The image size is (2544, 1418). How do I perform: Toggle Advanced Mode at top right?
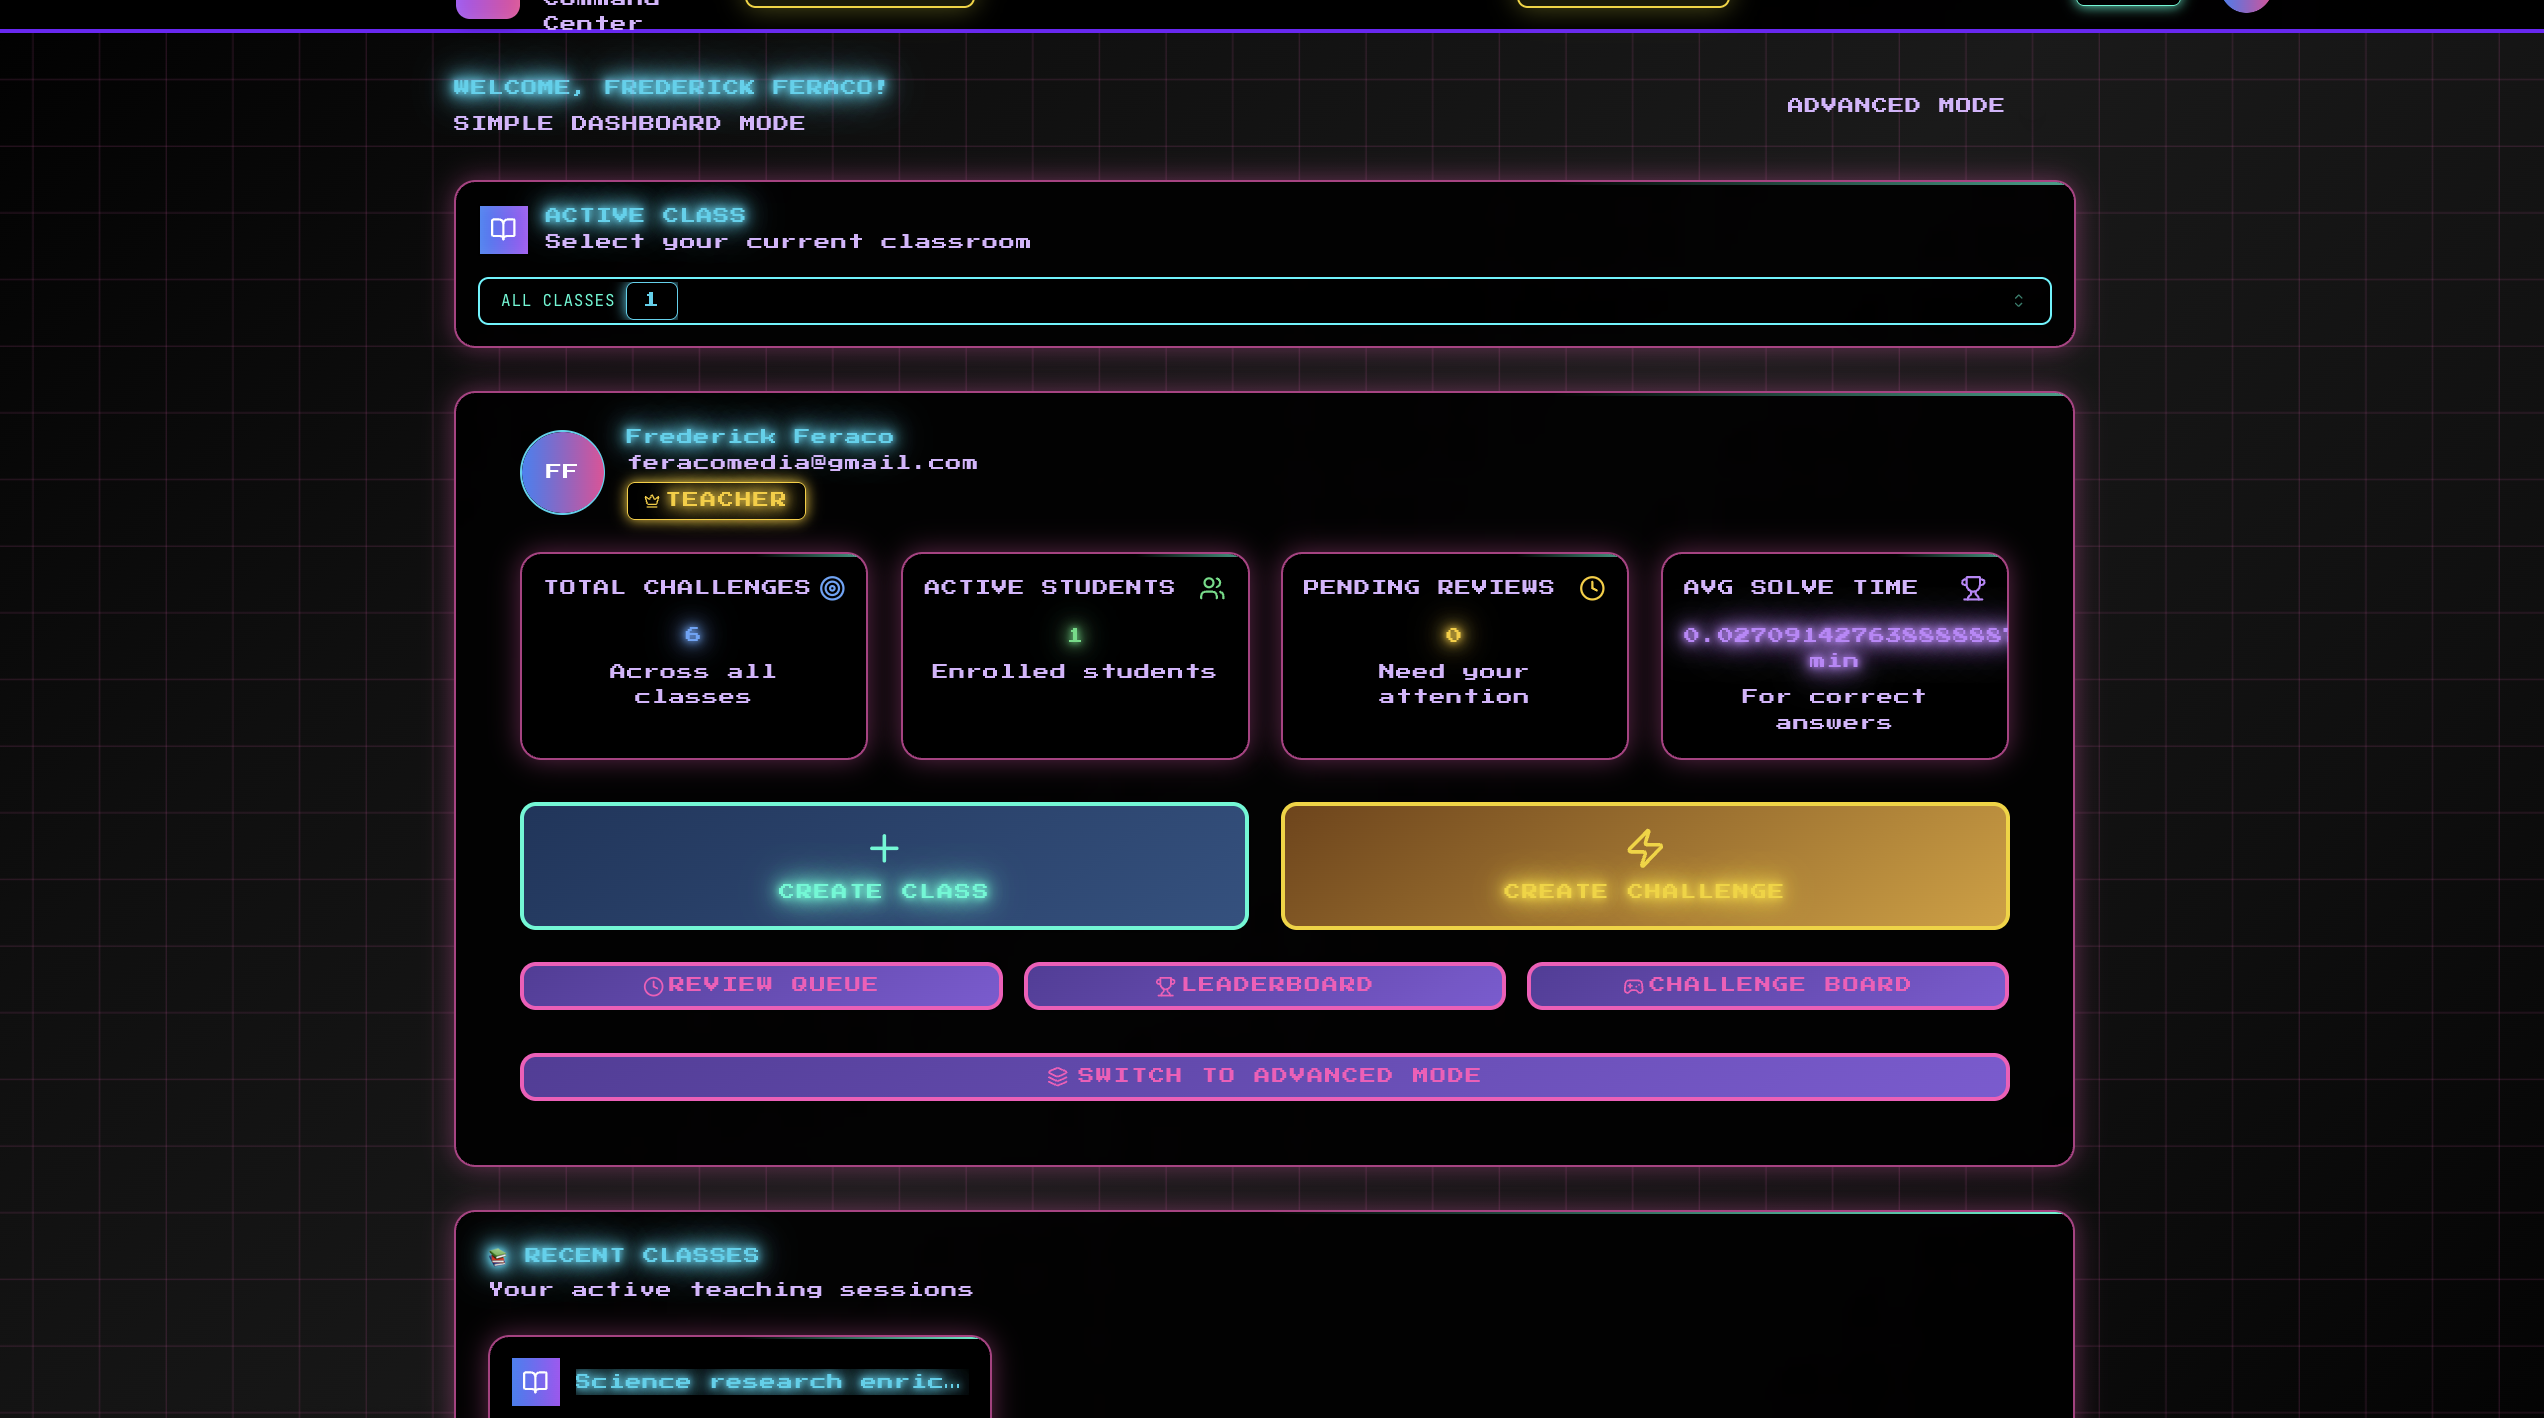tap(1895, 105)
